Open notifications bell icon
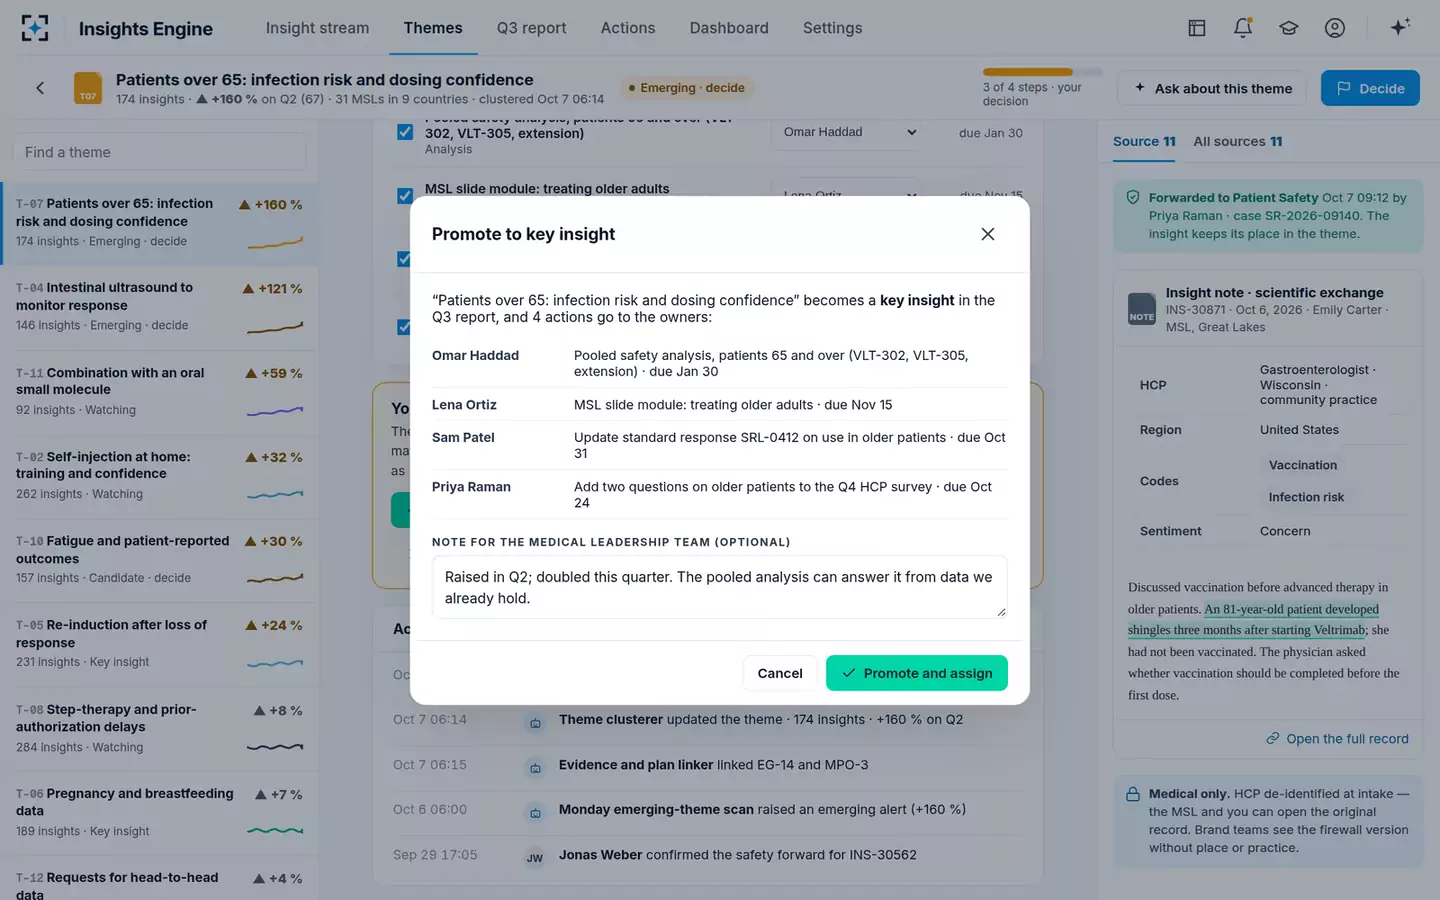 click(x=1243, y=28)
